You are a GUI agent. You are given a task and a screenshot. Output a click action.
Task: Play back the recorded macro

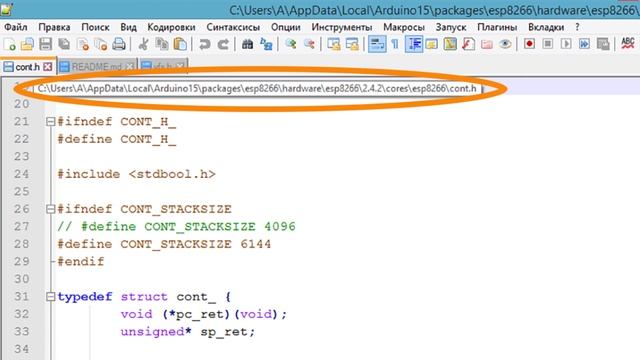coord(566,44)
